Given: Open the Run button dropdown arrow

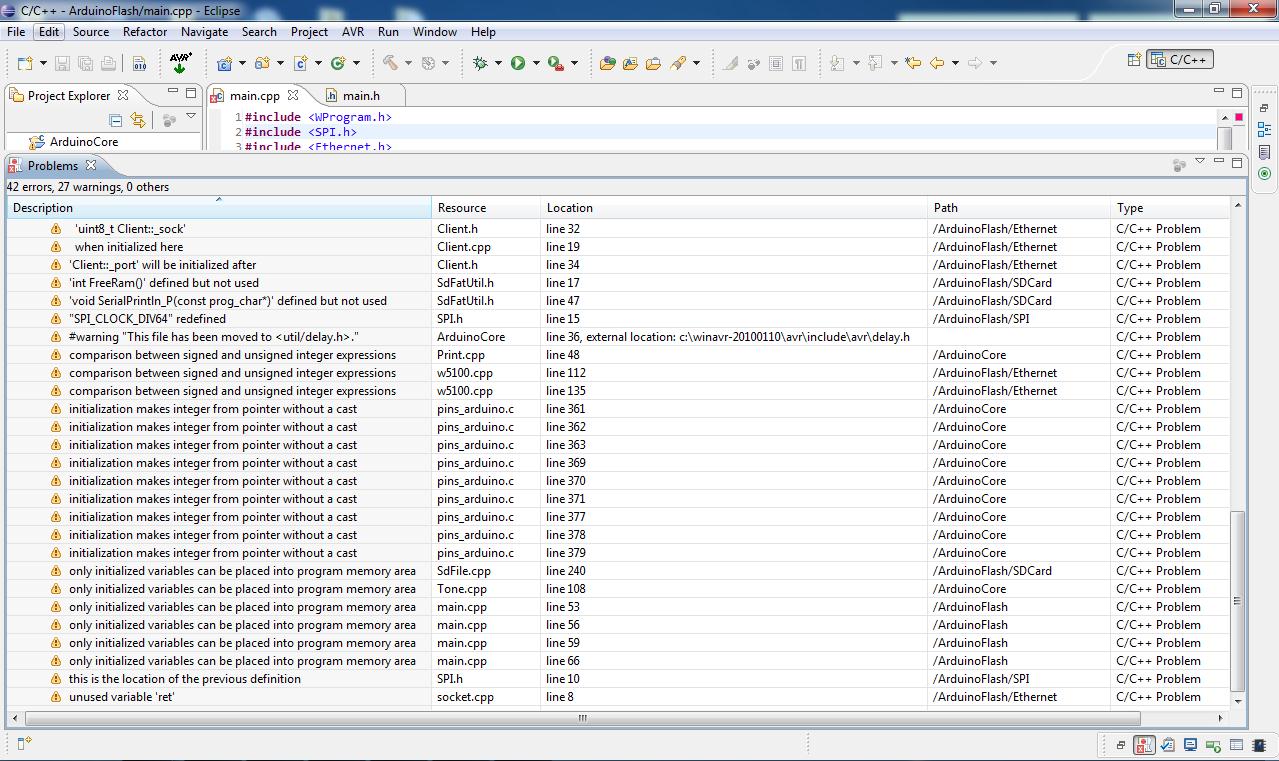Looking at the screenshot, I should pyautogui.click(x=536, y=63).
